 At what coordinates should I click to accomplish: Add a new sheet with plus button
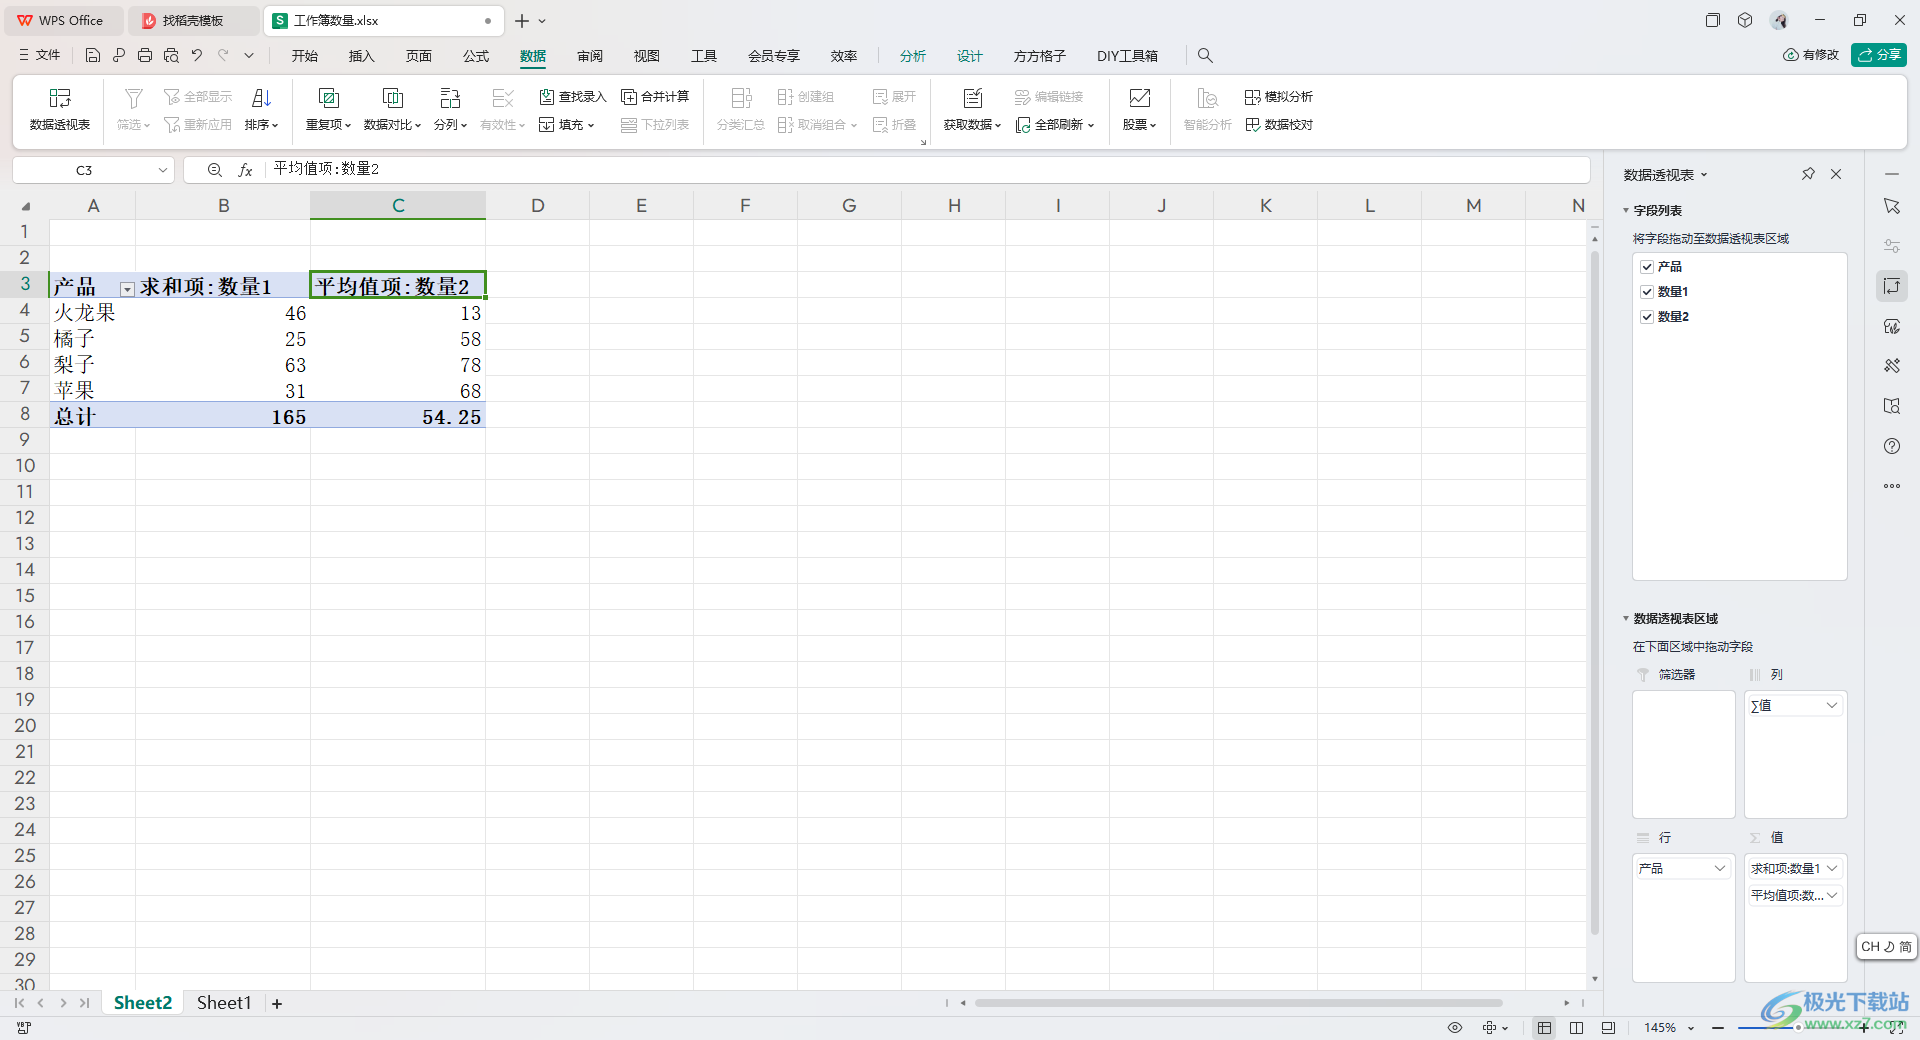[x=277, y=1004]
